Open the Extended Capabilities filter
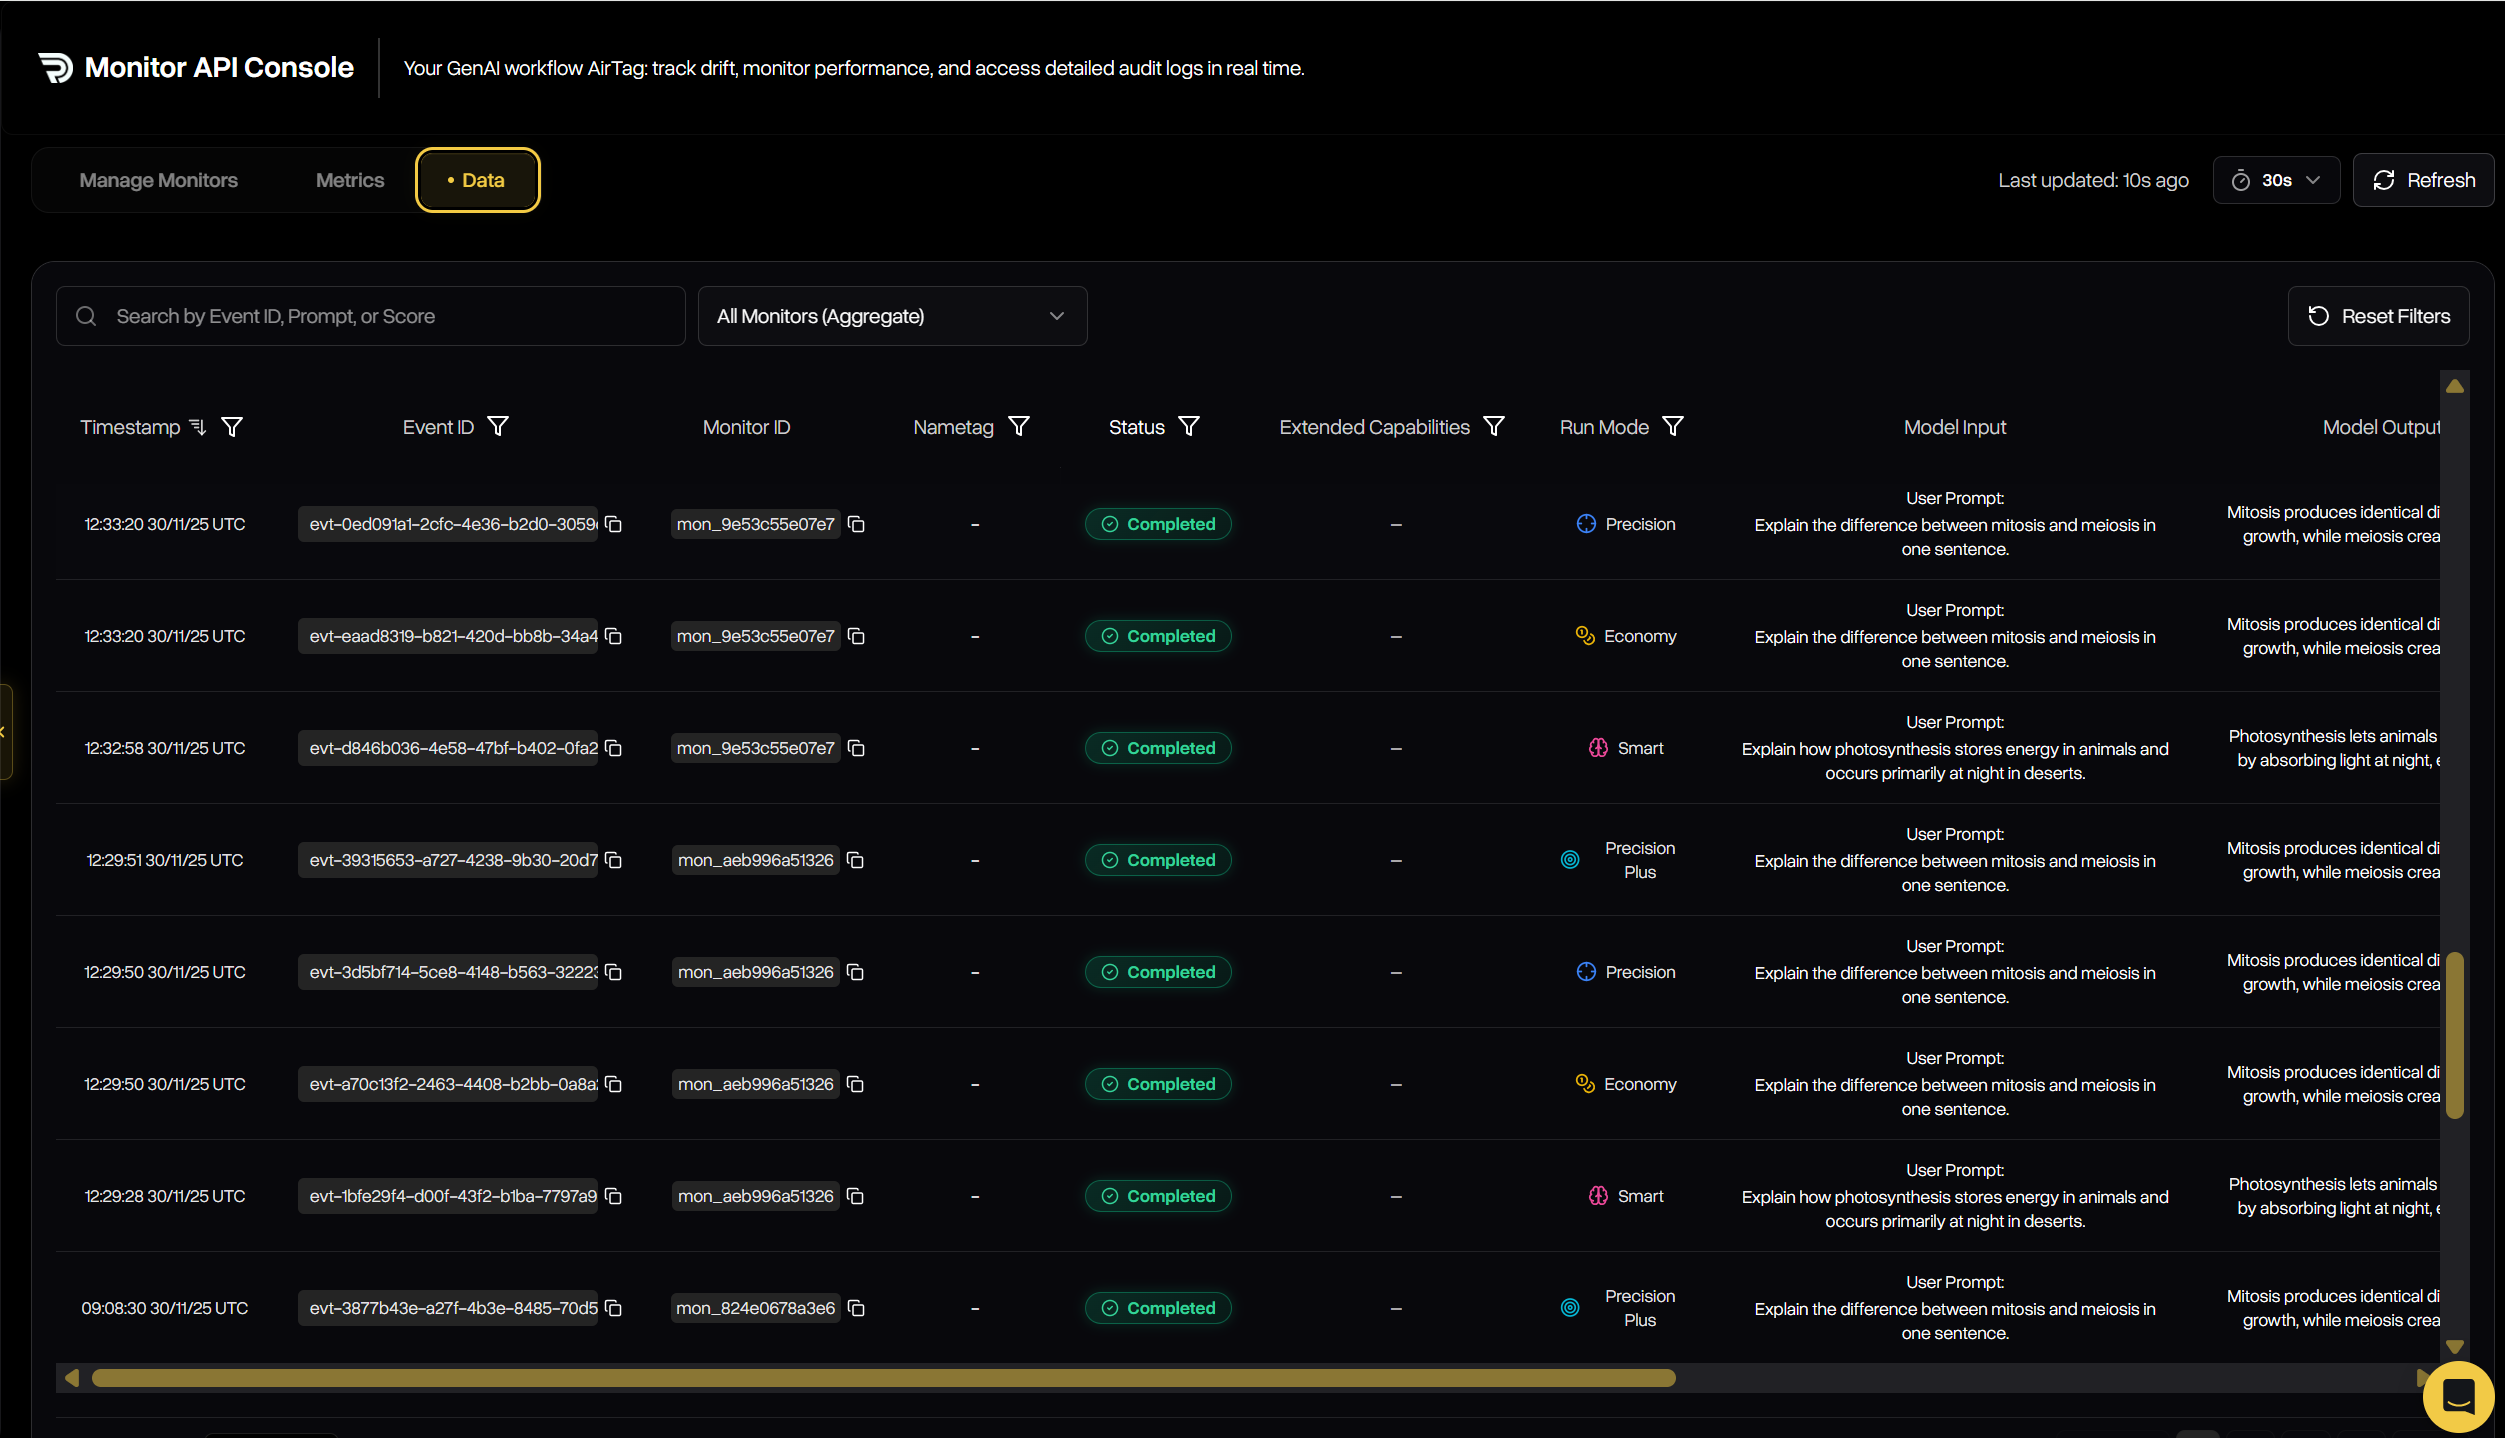 point(1493,426)
